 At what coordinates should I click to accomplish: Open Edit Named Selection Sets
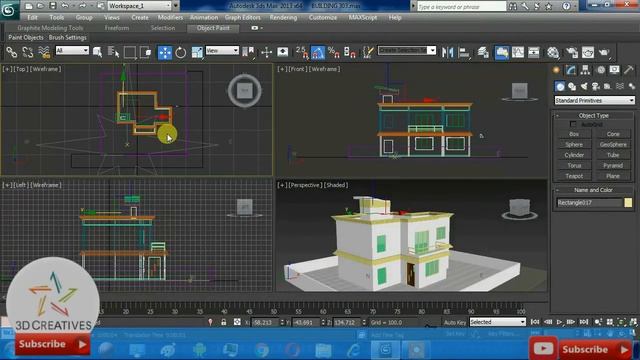[368, 52]
